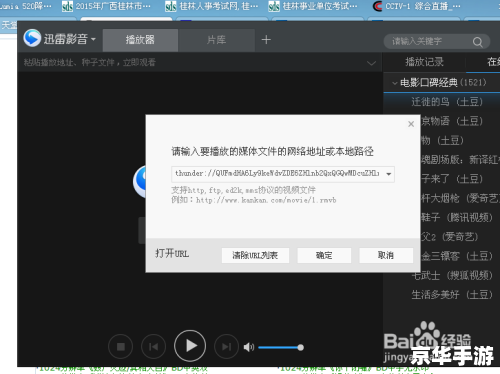Cancel the dialog with 取消

(x=386, y=255)
